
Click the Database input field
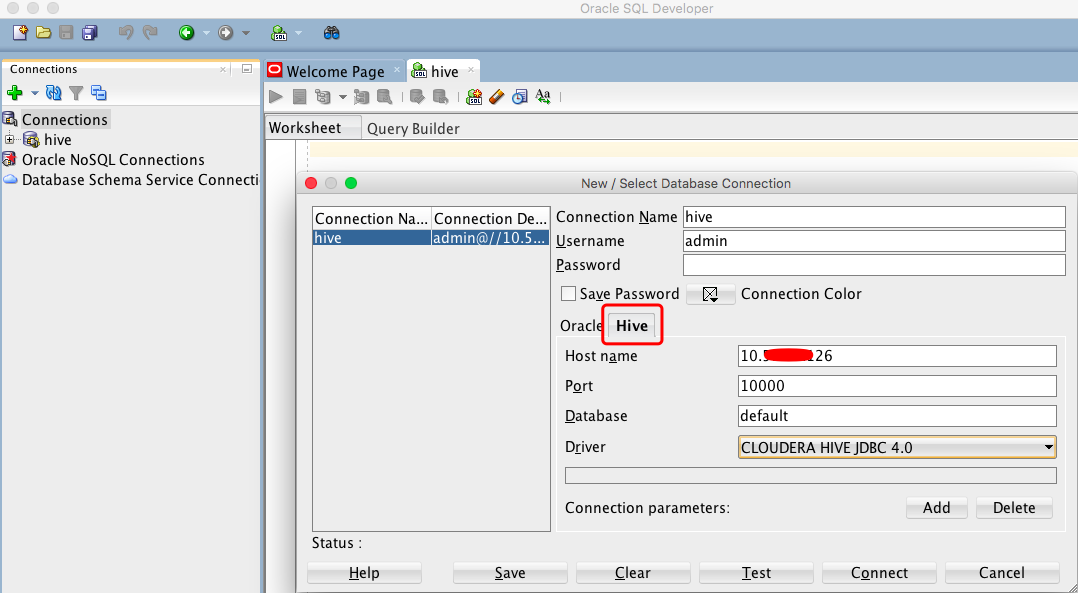point(897,416)
